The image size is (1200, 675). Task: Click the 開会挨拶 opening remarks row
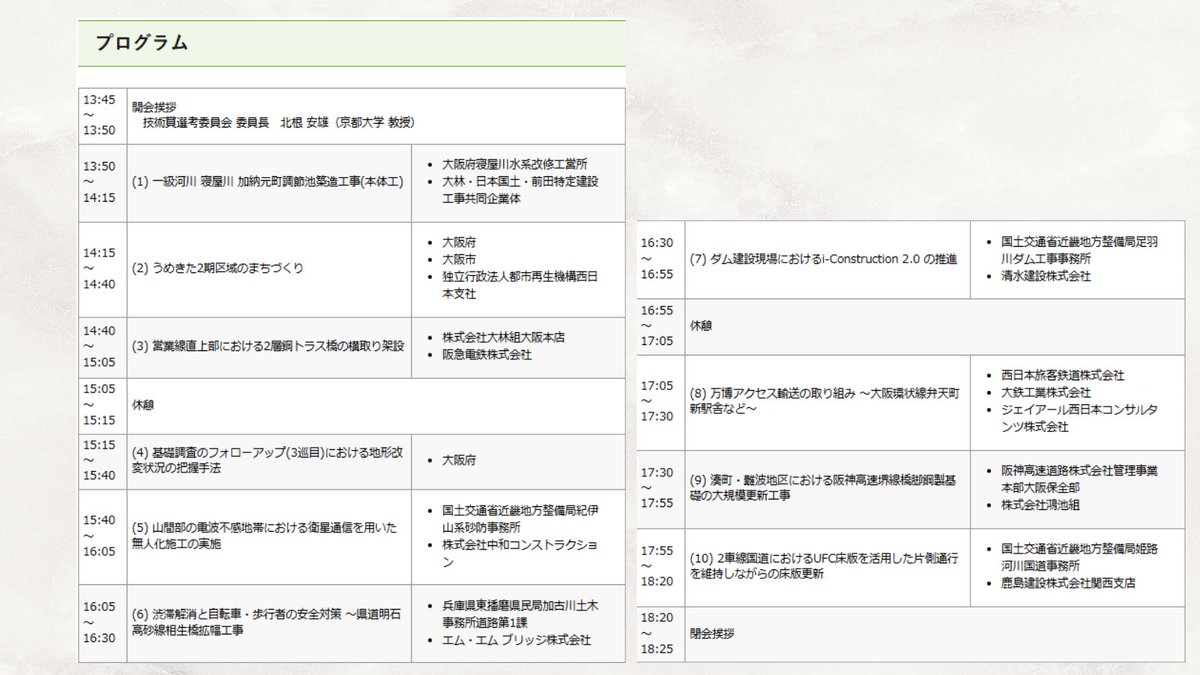[375, 116]
